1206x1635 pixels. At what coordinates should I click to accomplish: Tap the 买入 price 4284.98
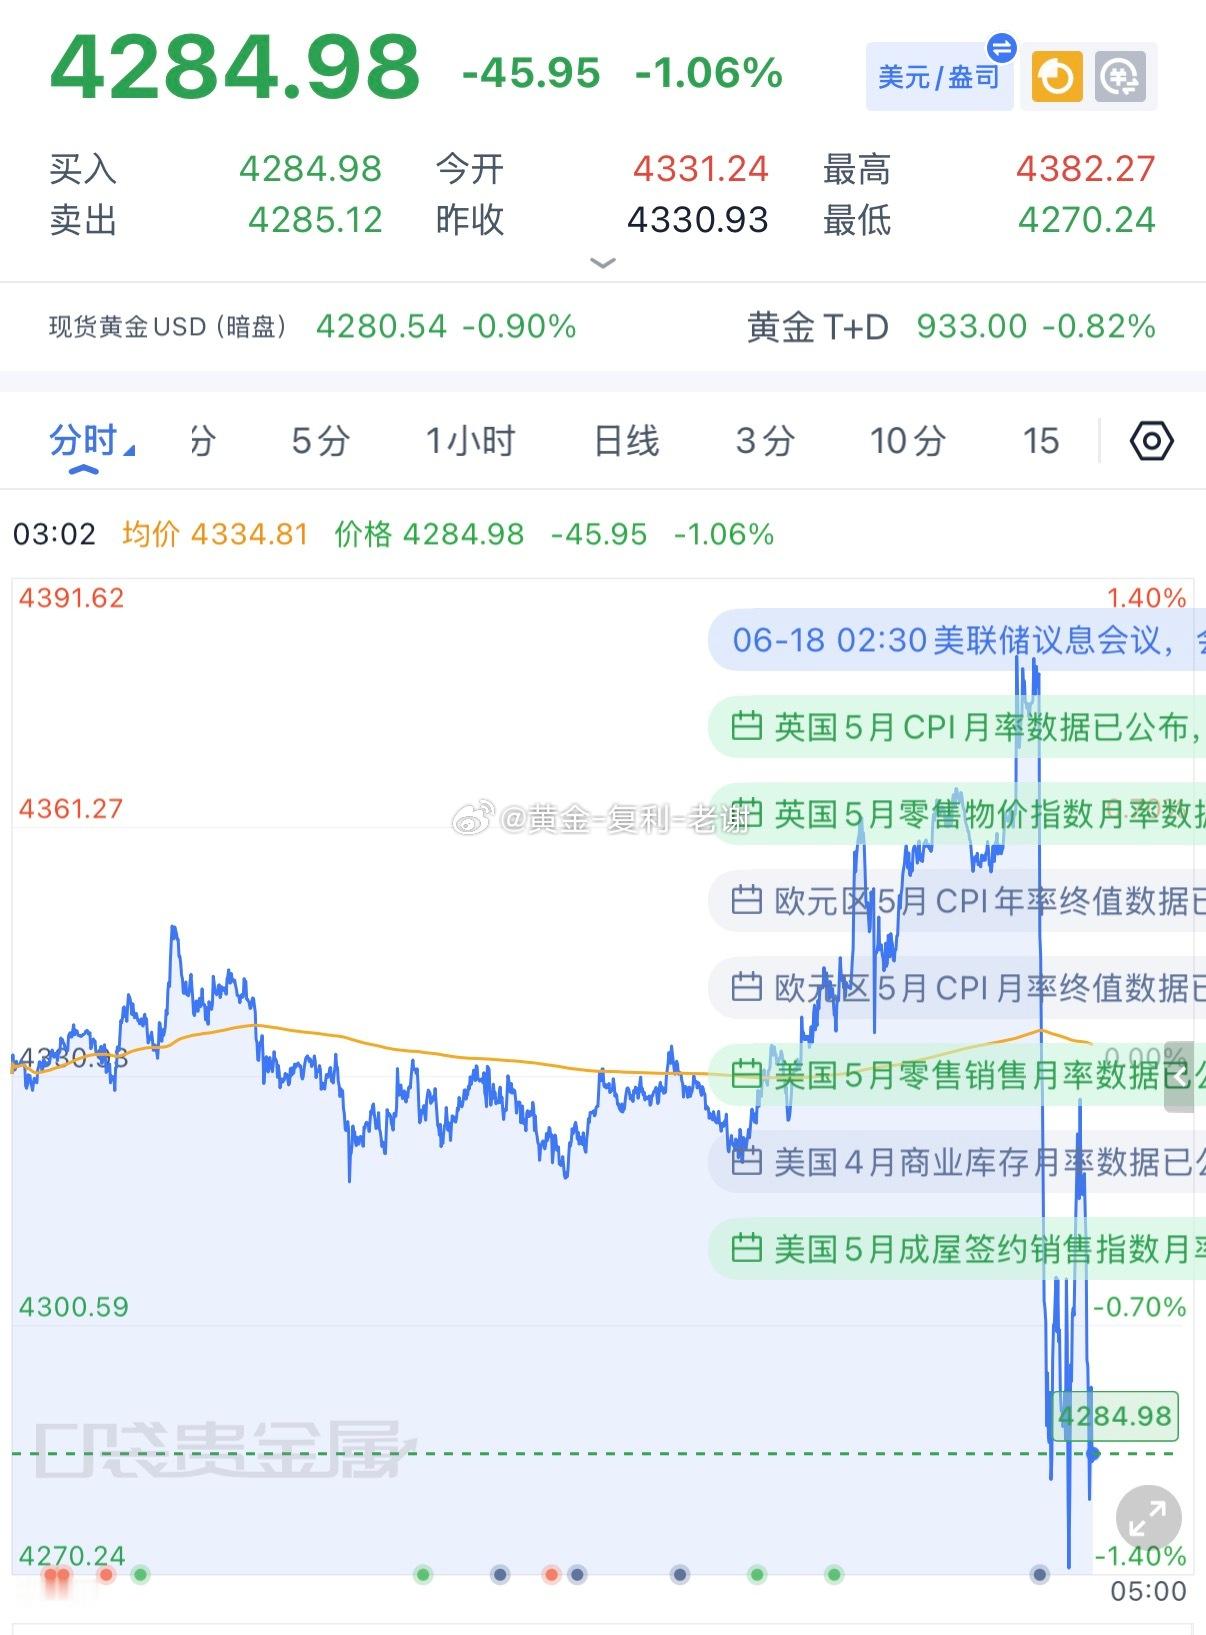(x=310, y=169)
